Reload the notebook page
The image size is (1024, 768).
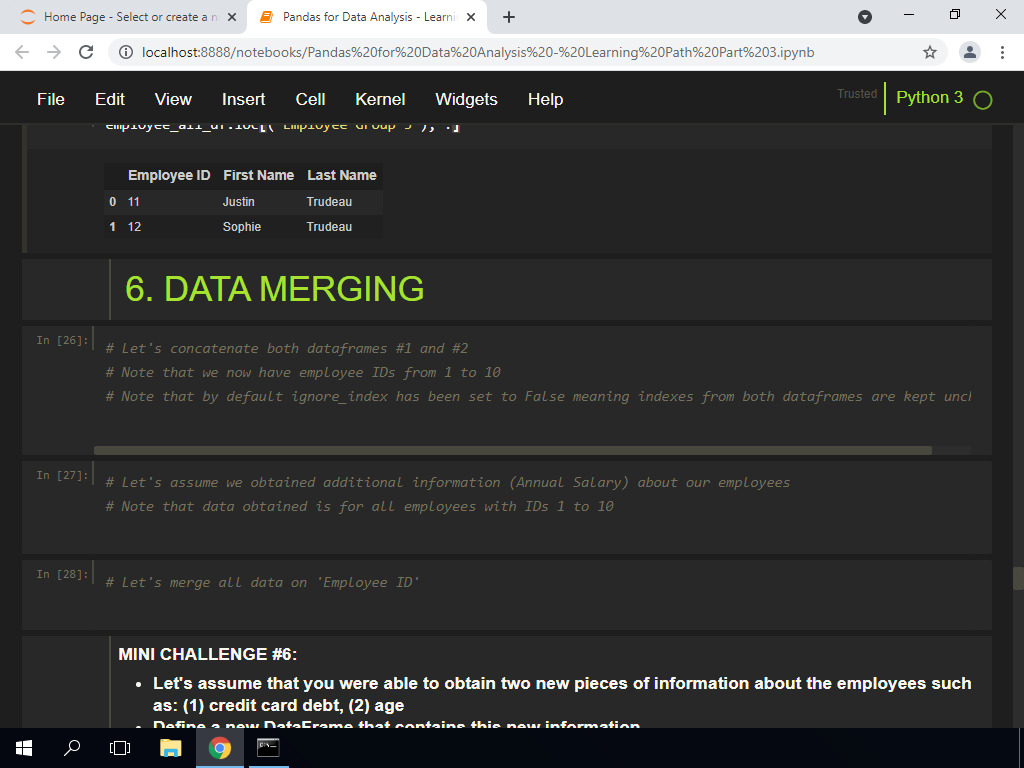click(x=86, y=52)
